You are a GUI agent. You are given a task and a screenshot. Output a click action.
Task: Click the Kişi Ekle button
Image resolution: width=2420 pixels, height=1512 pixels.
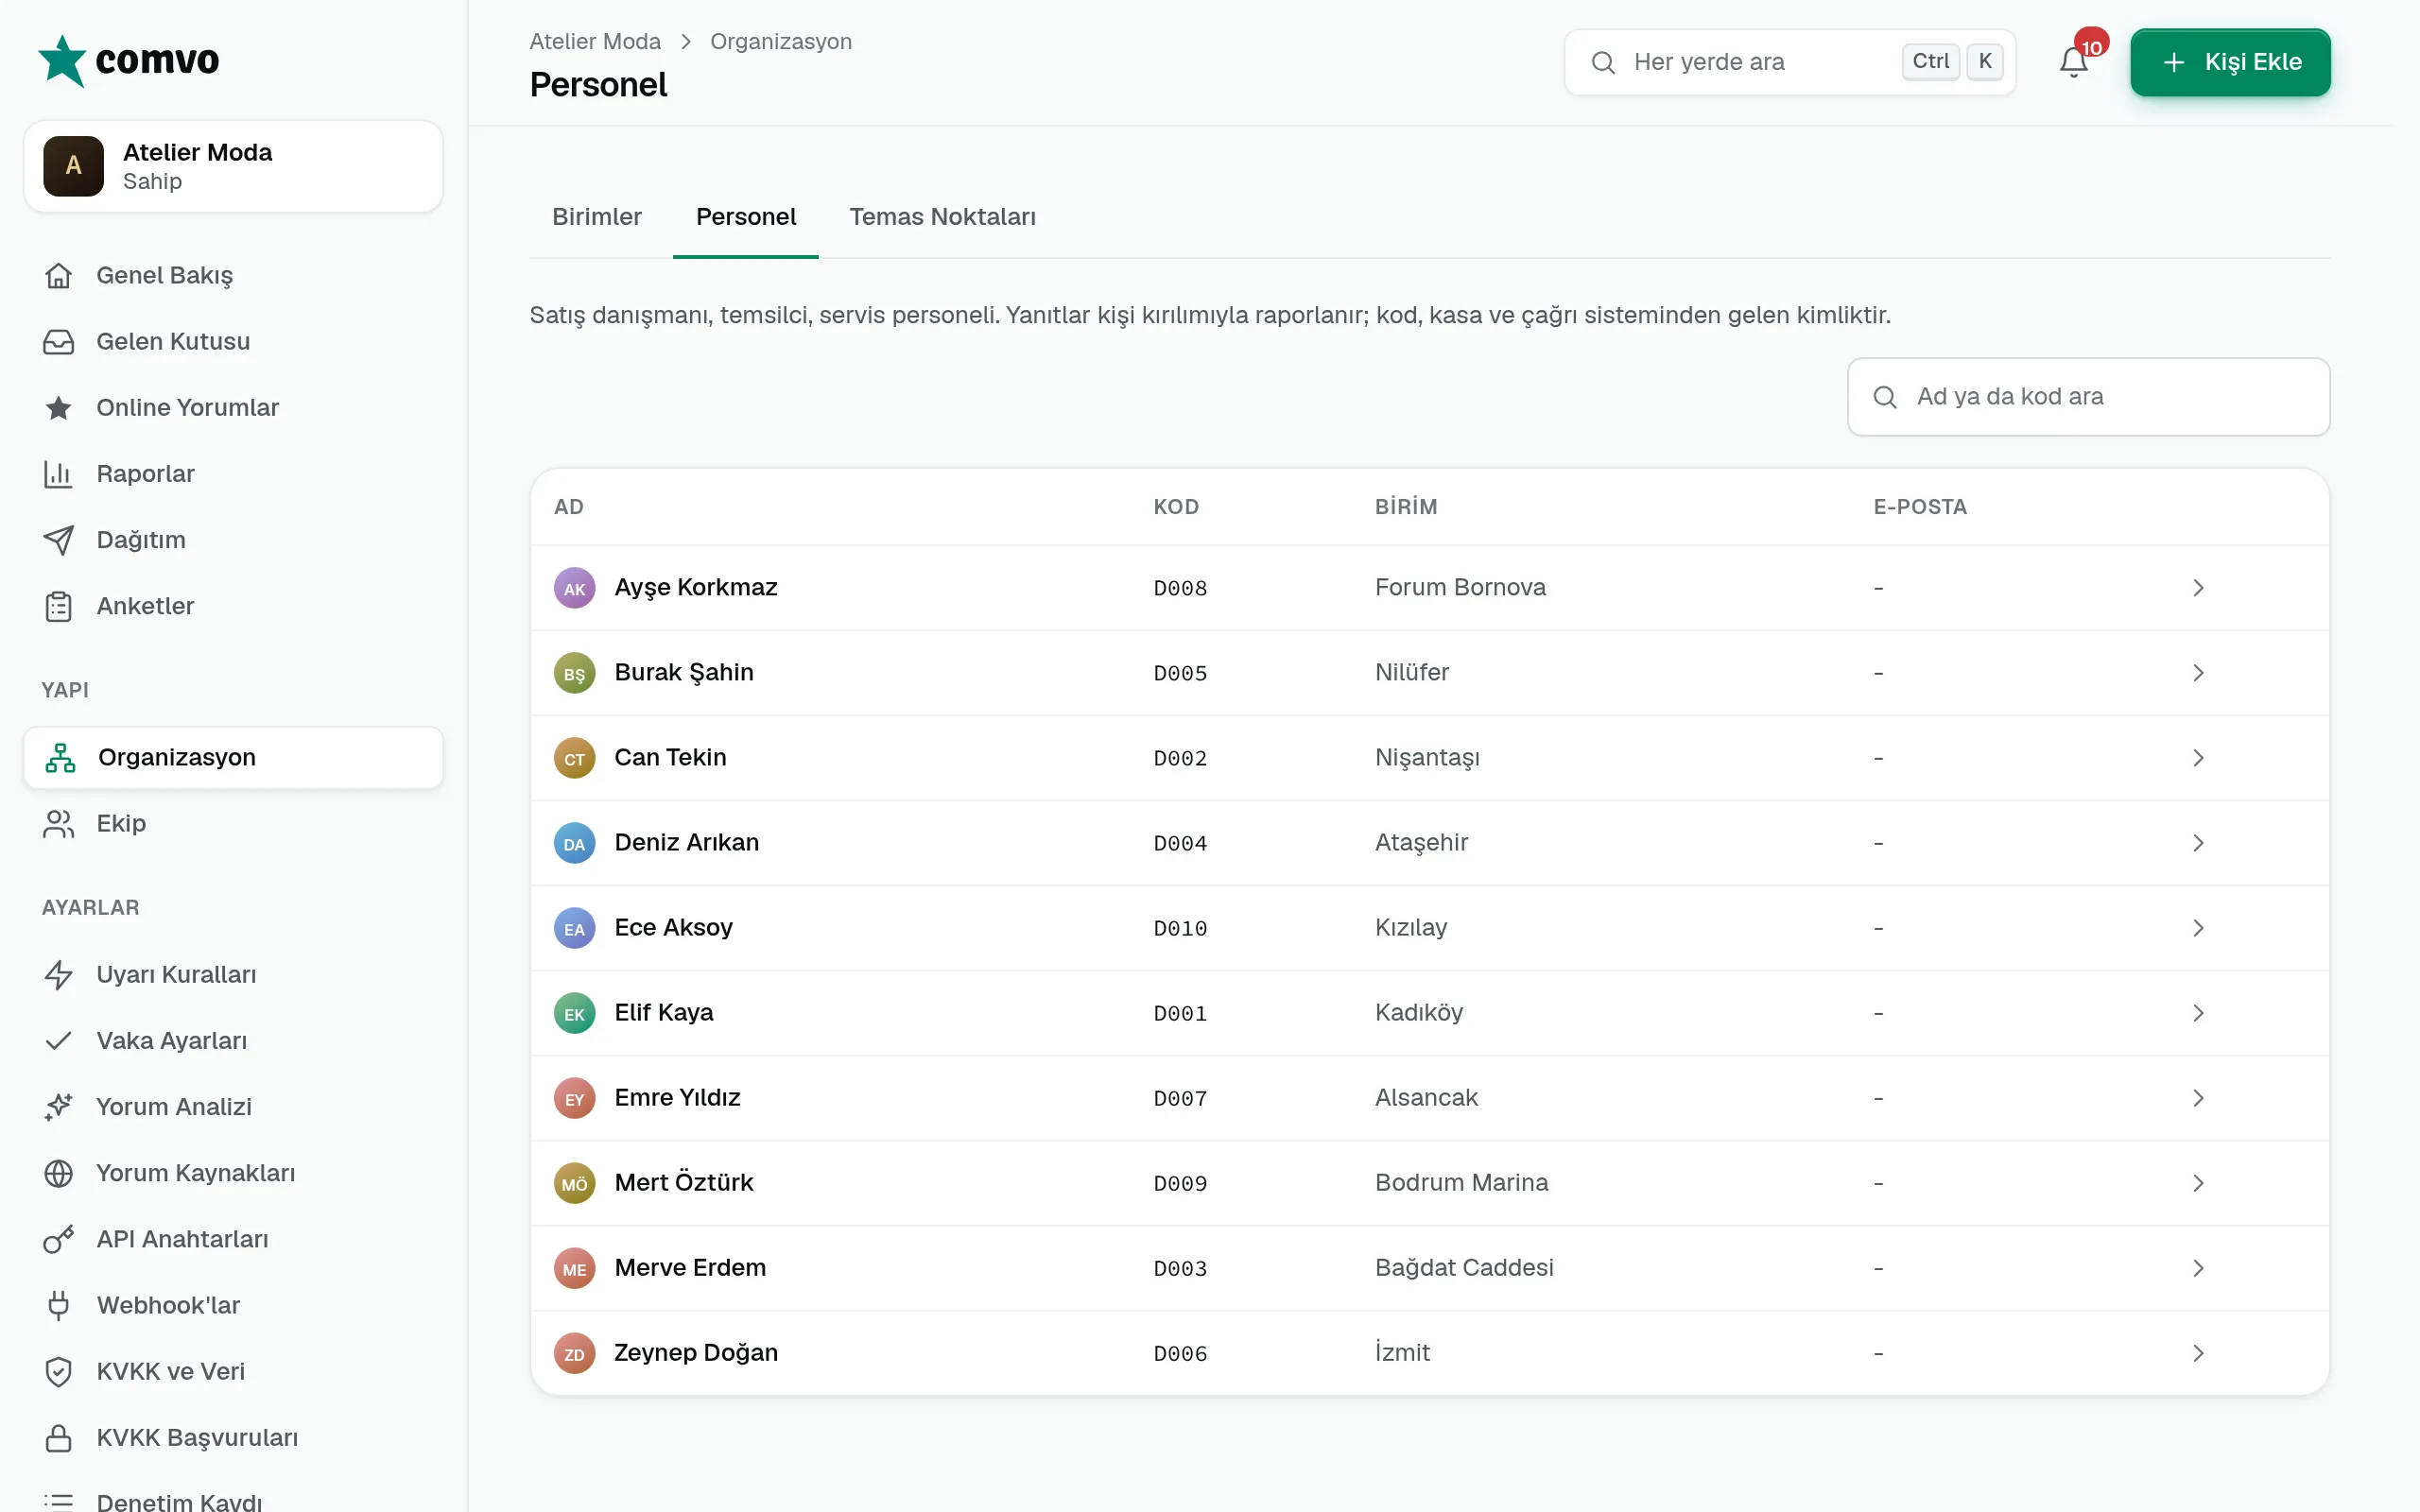point(2230,62)
